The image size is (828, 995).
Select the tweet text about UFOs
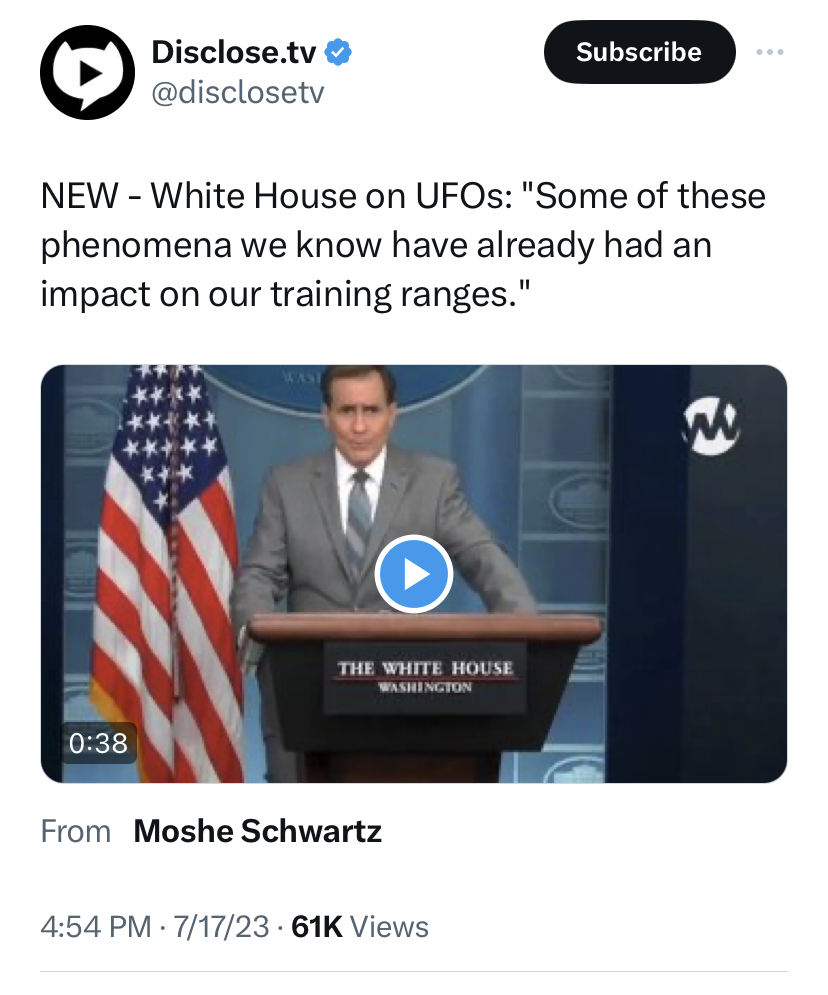tap(400, 245)
